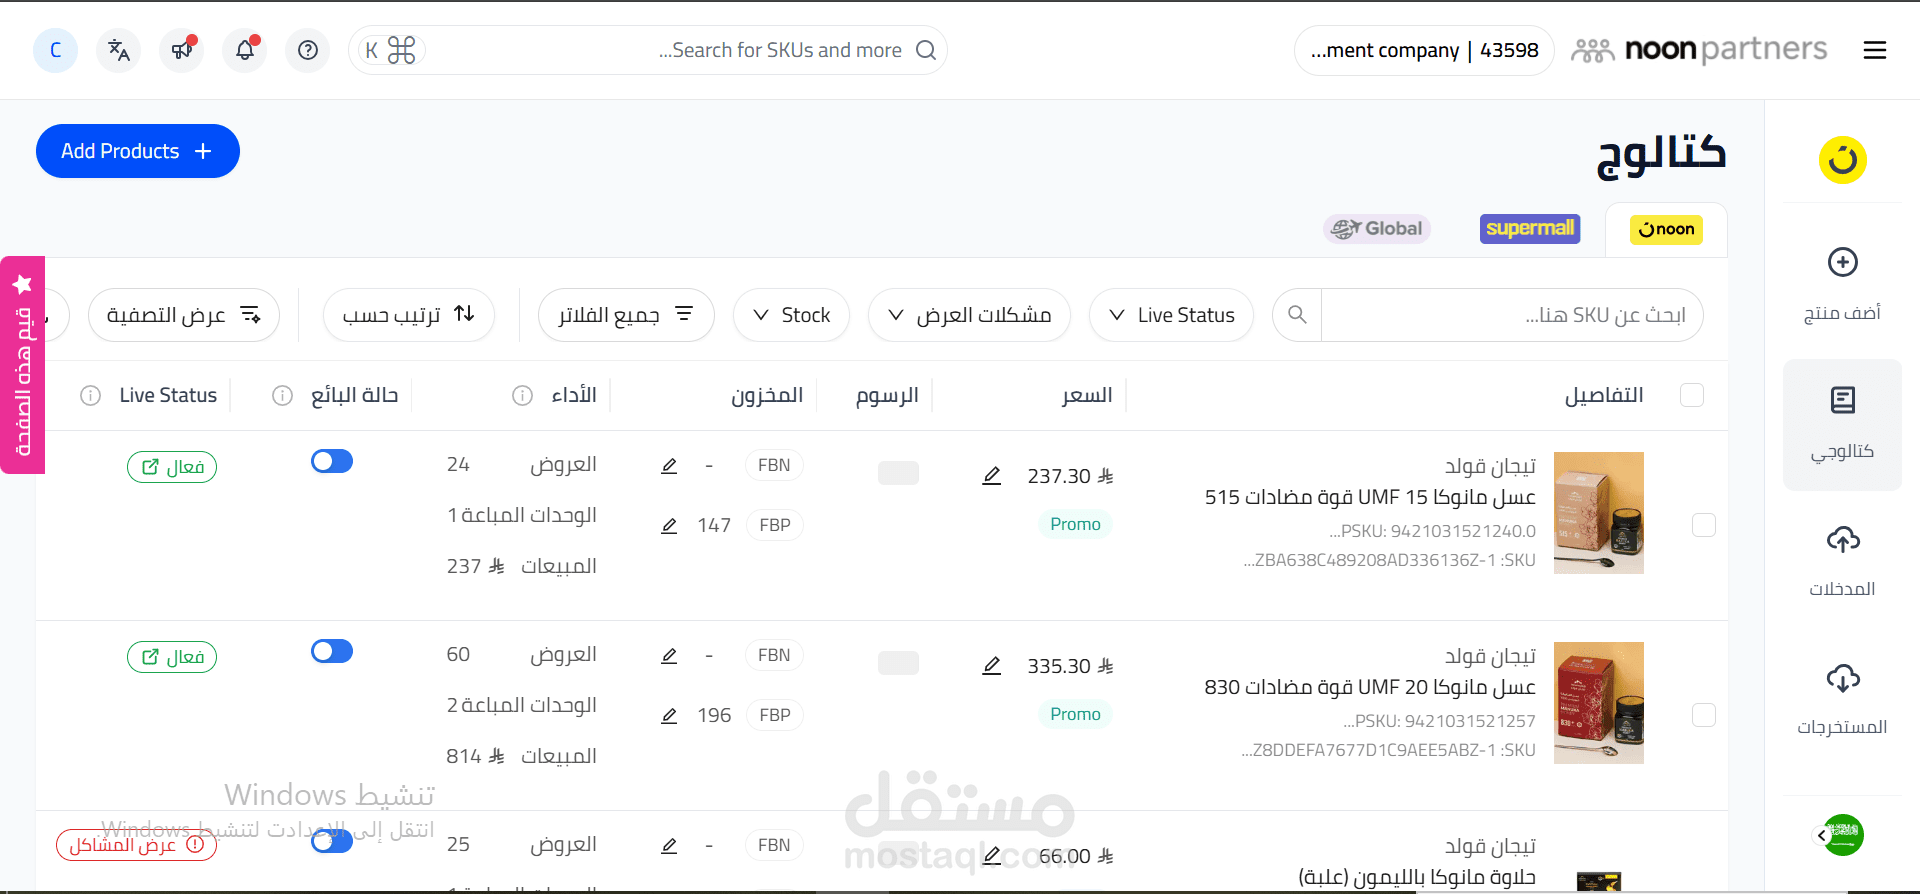Select the language translation icon
1920x894 pixels.
(118, 50)
